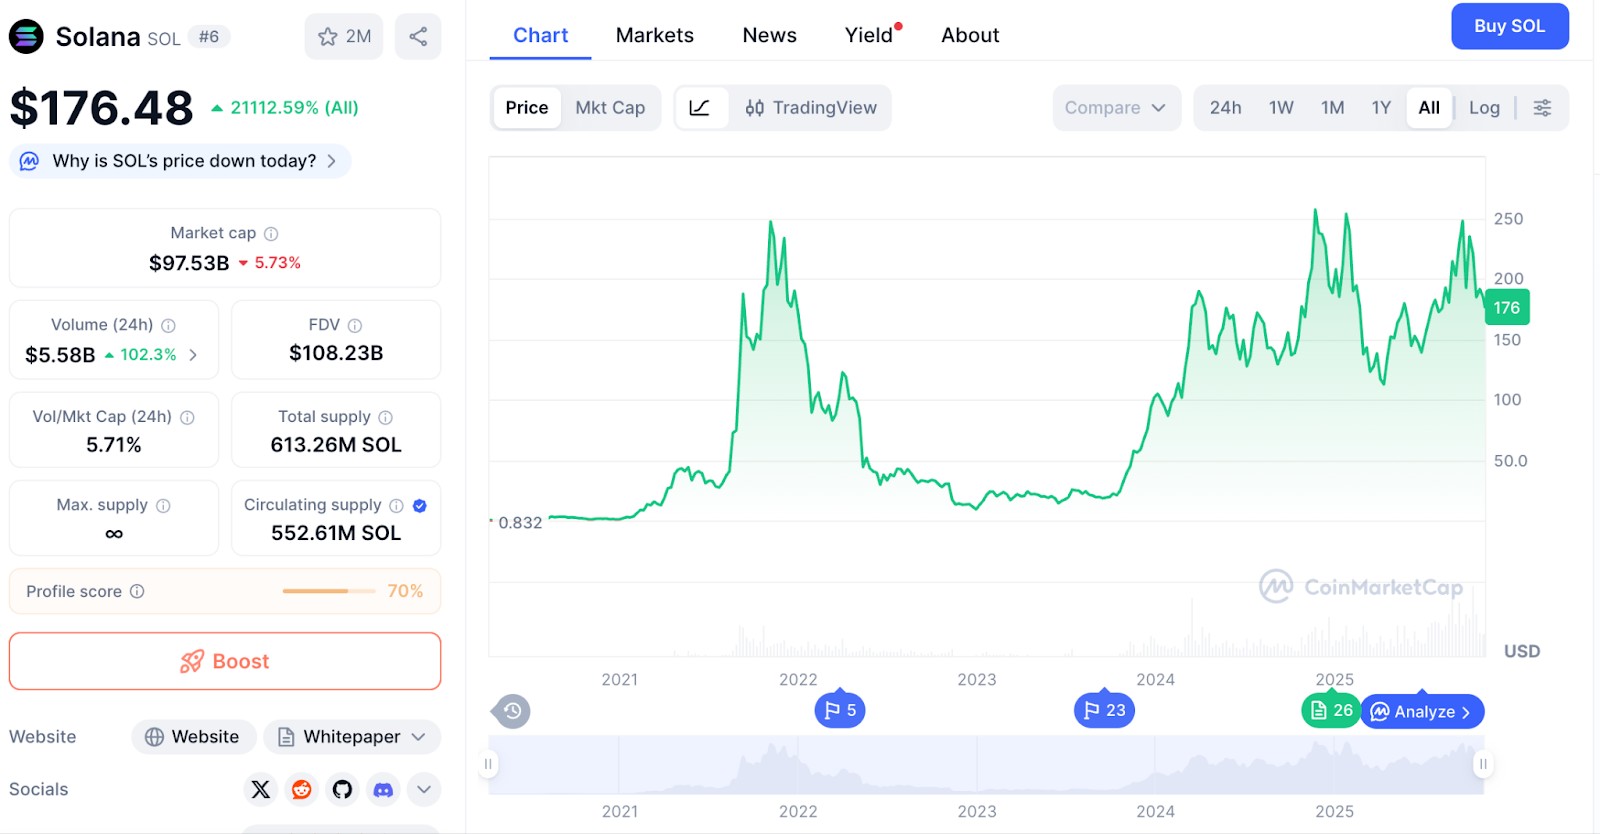The height and width of the screenshot is (834, 1600).
Task: Click the $97.53B market cap value
Action: tap(189, 263)
